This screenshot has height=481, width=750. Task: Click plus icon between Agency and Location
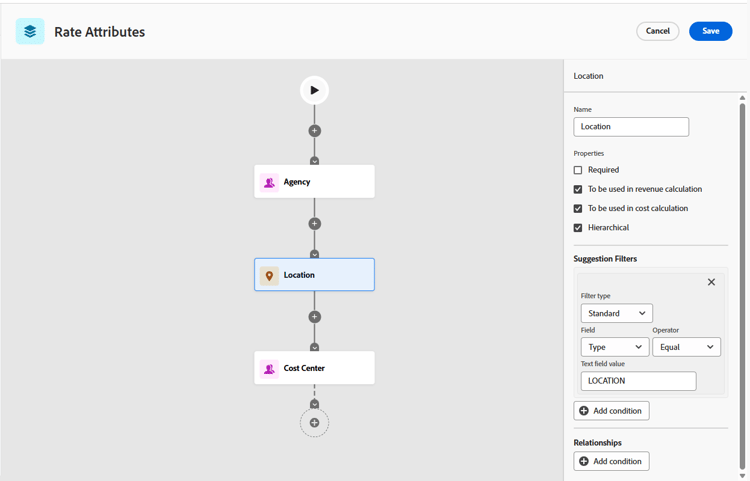[314, 224]
